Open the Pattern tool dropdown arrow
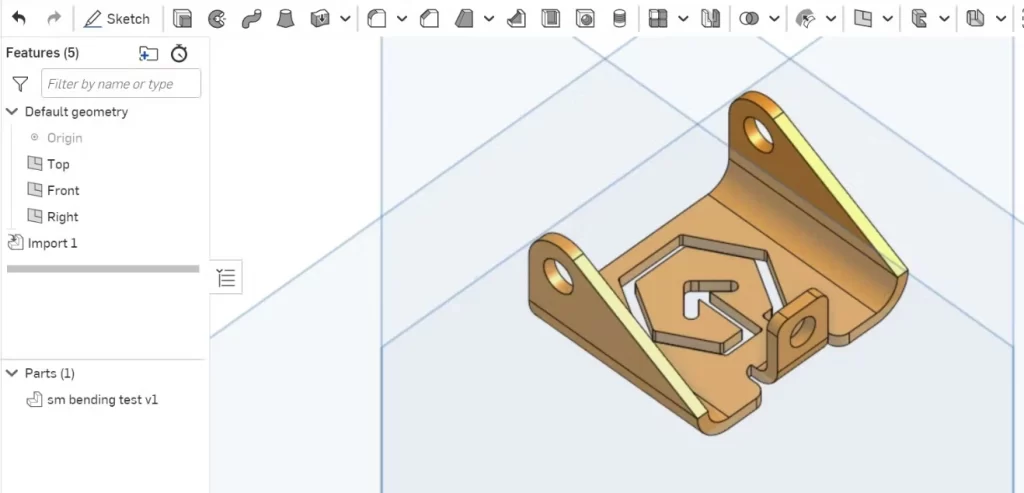The image size is (1024, 493). click(x=683, y=18)
